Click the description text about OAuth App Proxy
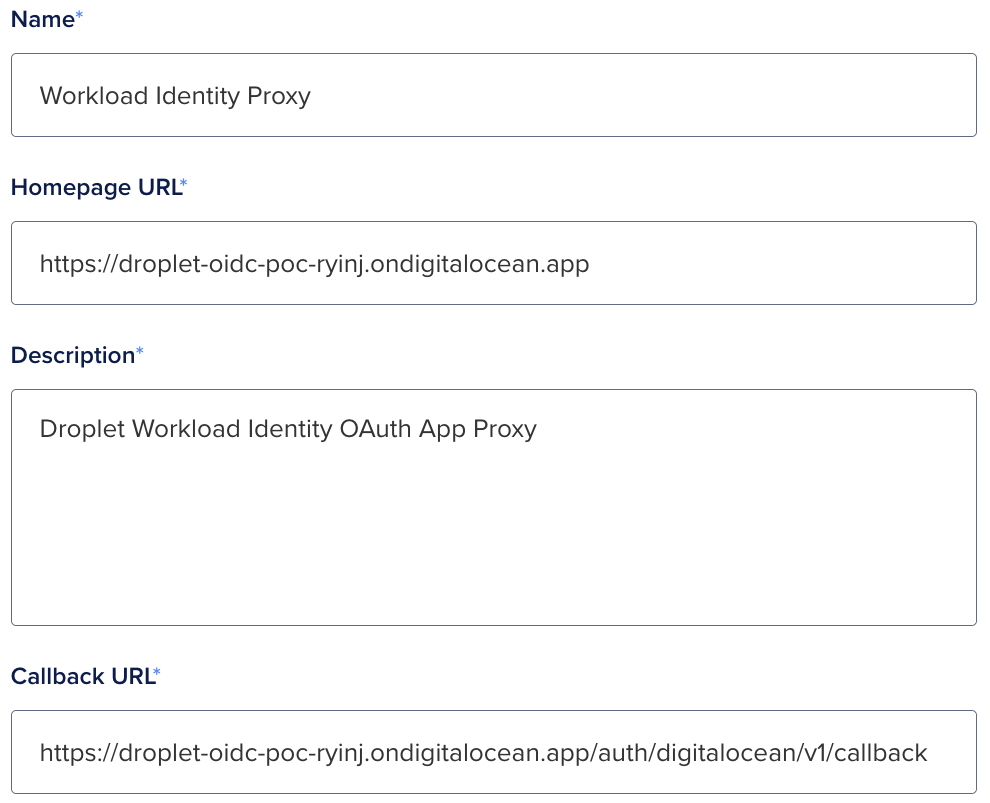 pos(288,428)
